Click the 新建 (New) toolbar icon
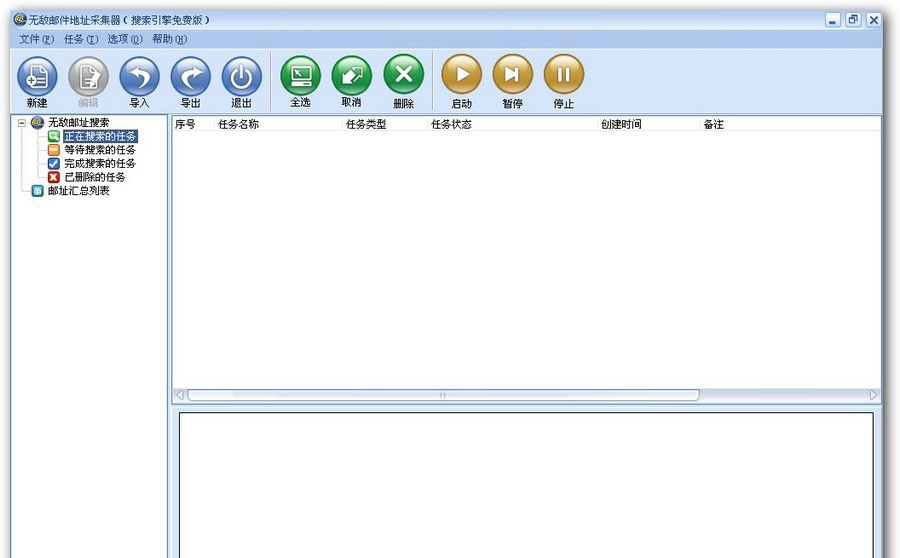This screenshot has width=900, height=558. click(x=37, y=77)
